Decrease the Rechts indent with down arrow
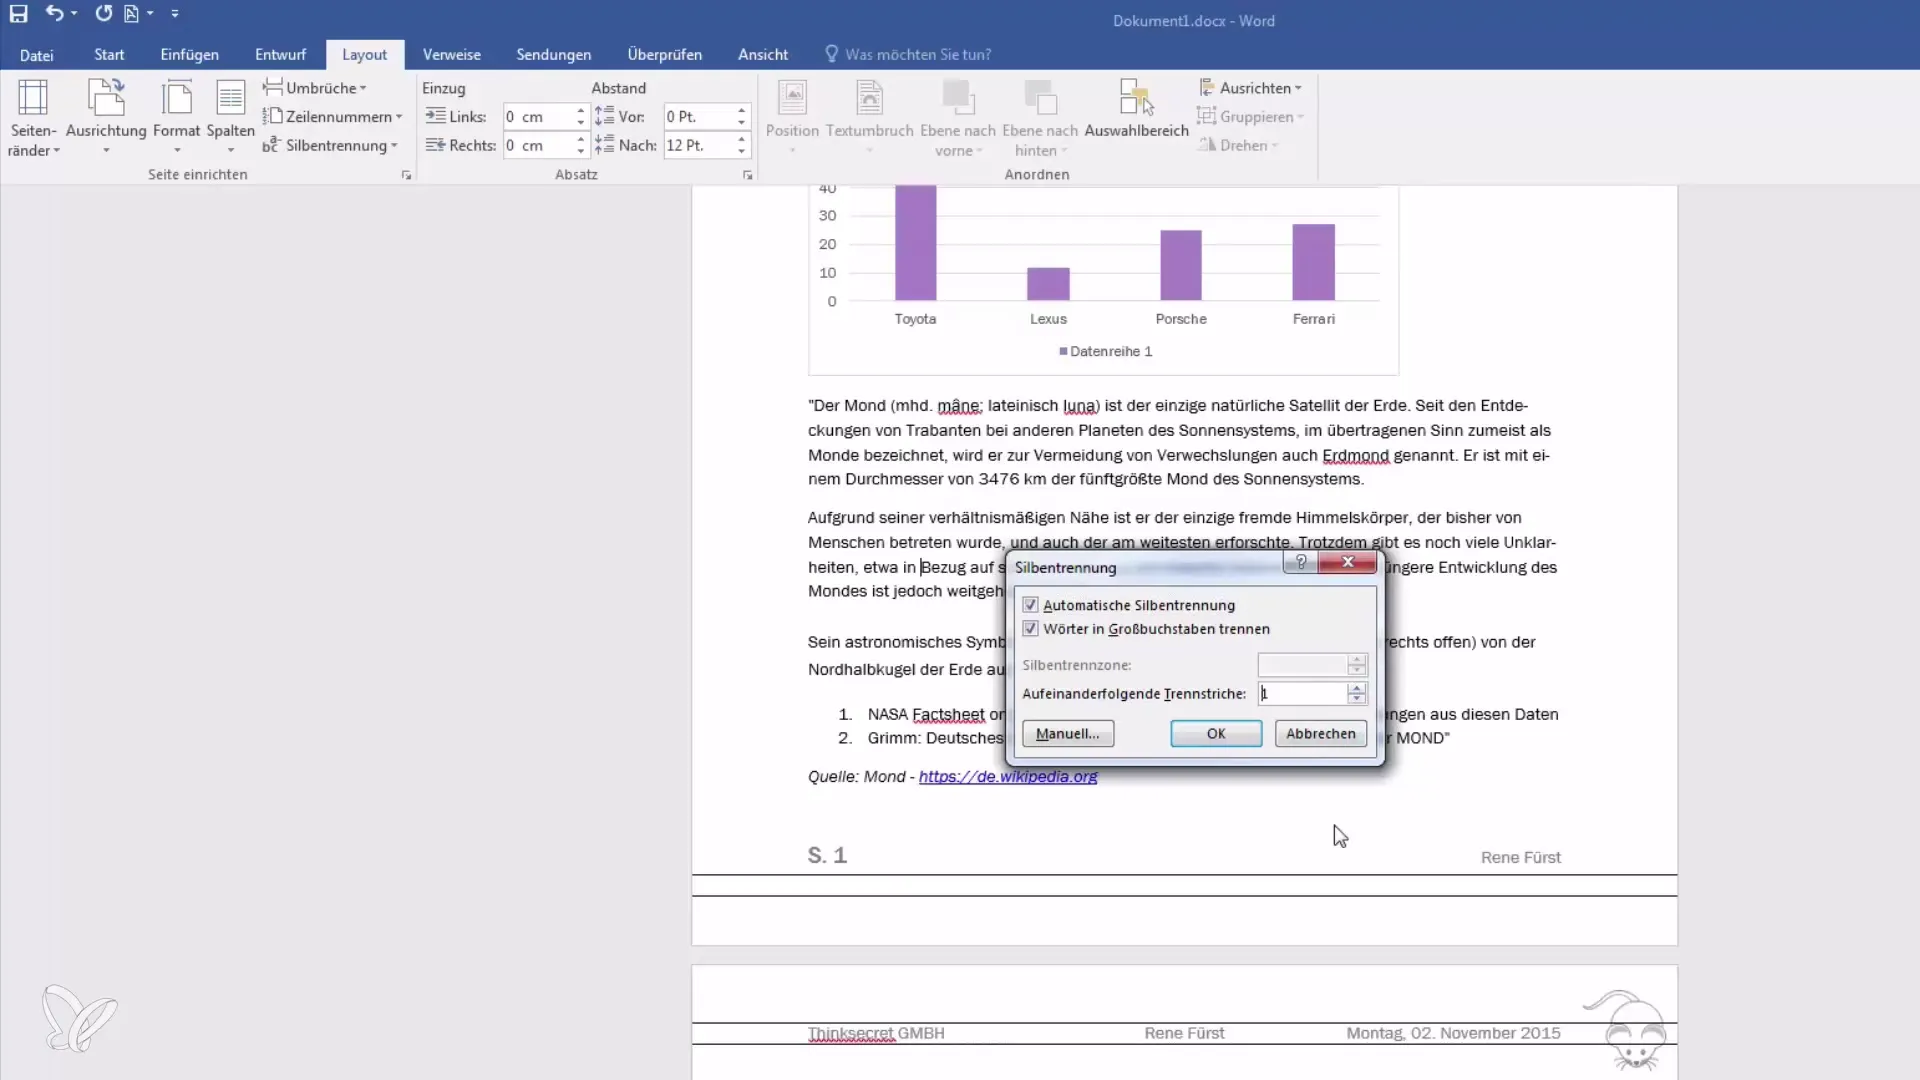 point(581,152)
